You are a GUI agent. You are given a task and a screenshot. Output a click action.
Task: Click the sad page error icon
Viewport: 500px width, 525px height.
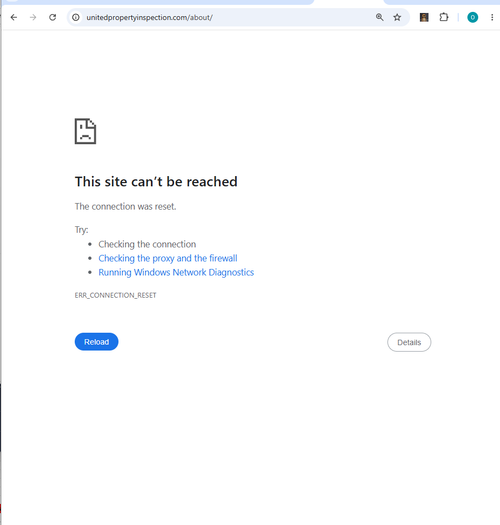pos(85,131)
